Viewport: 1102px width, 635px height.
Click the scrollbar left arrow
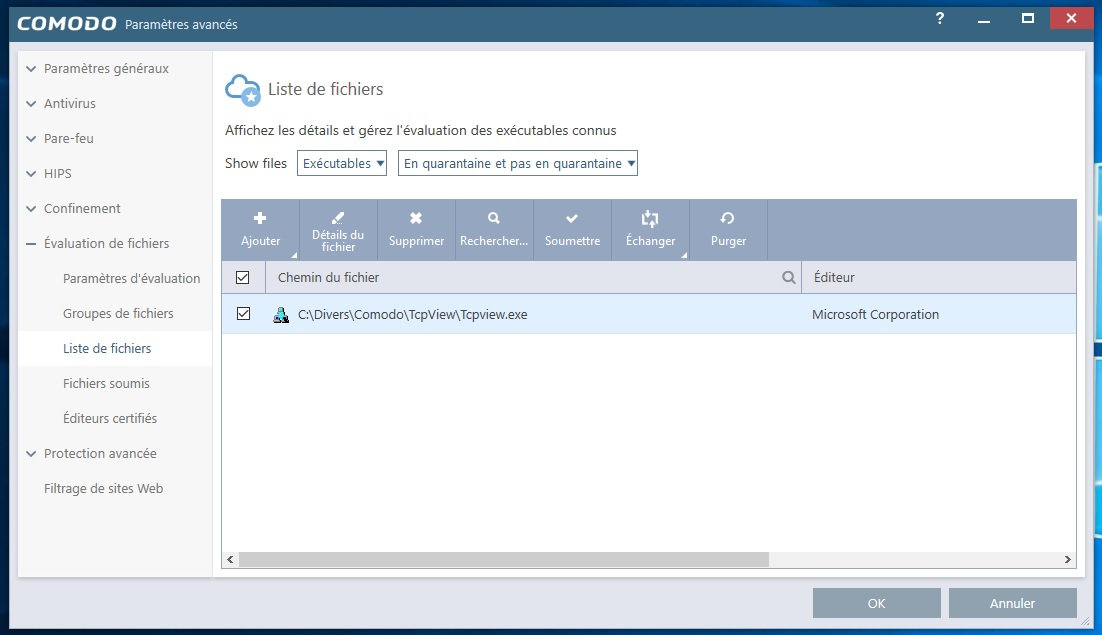230,559
